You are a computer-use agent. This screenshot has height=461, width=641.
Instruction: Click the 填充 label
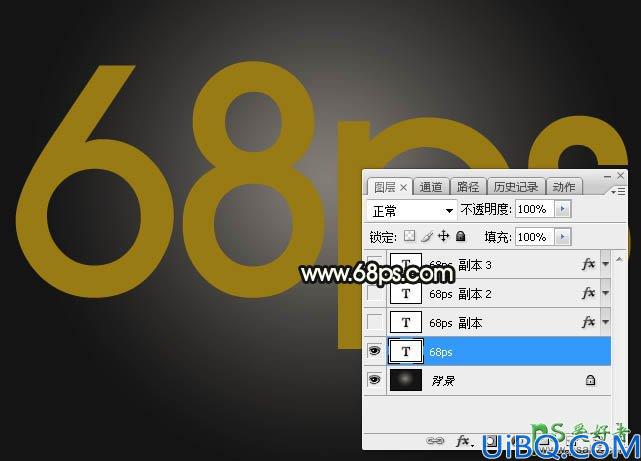click(498, 237)
